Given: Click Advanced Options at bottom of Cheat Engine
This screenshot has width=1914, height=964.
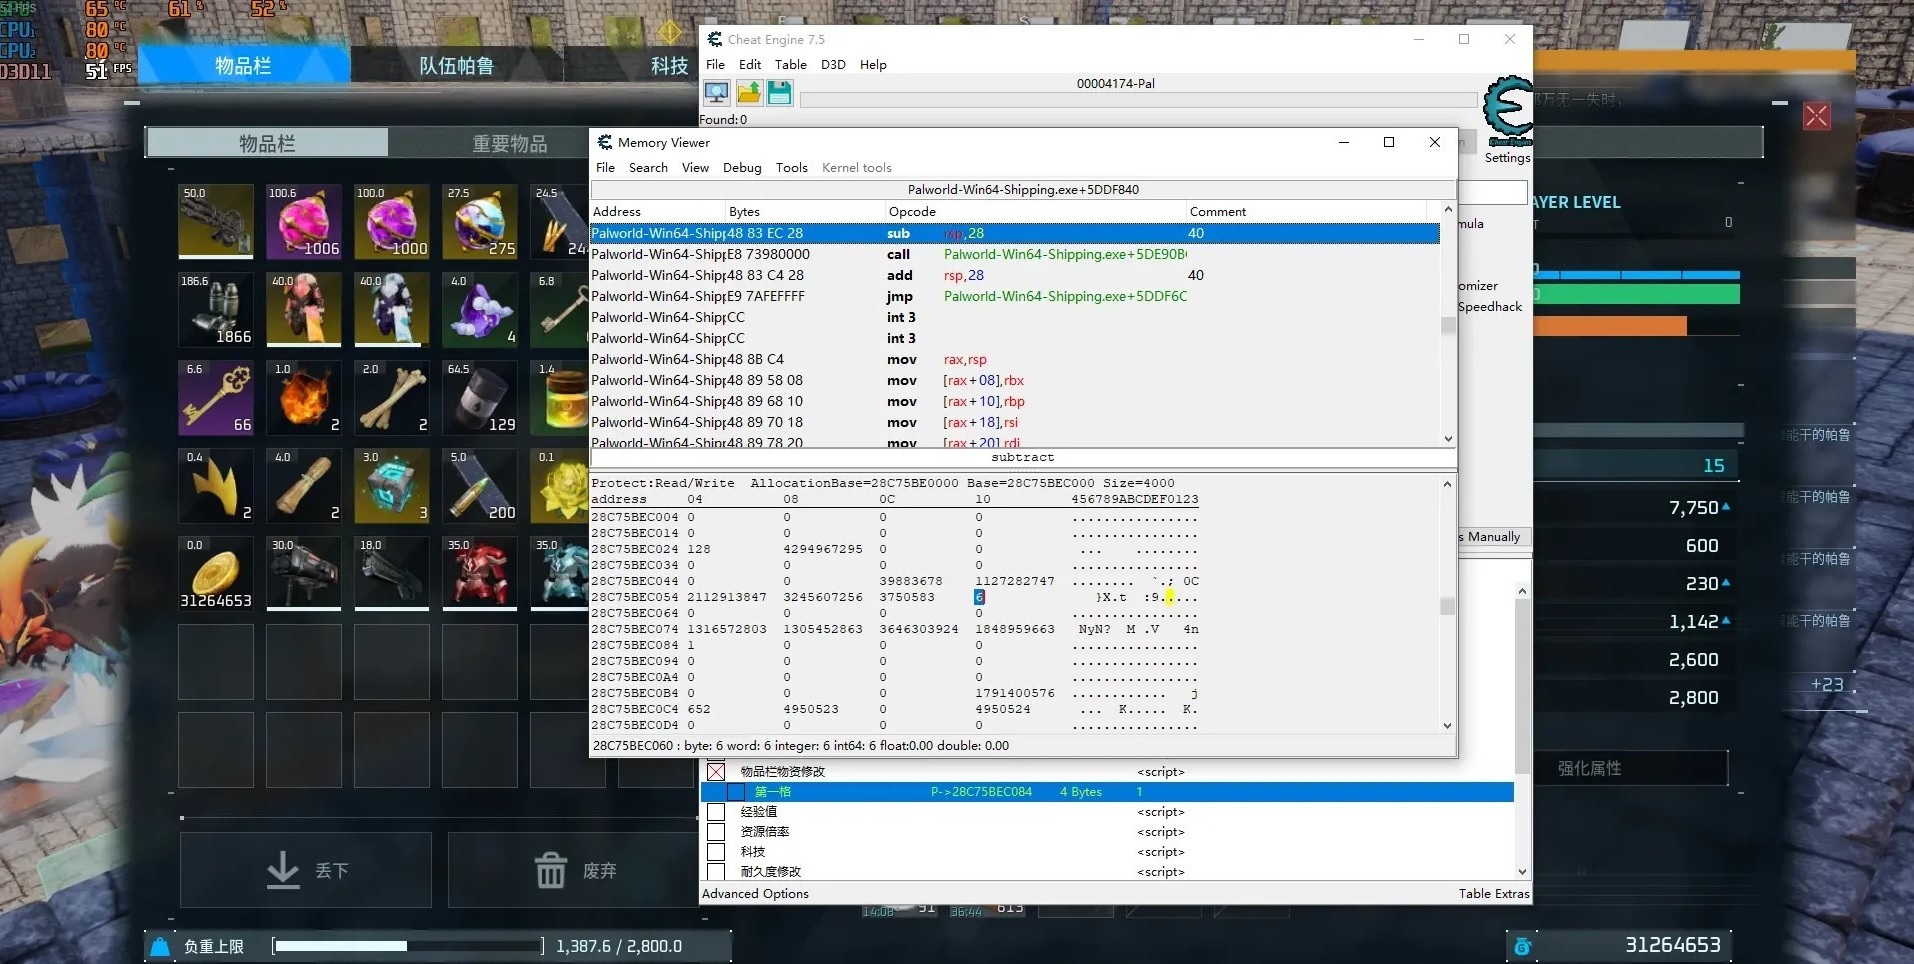Looking at the screenshot, I should pos(755,894).
